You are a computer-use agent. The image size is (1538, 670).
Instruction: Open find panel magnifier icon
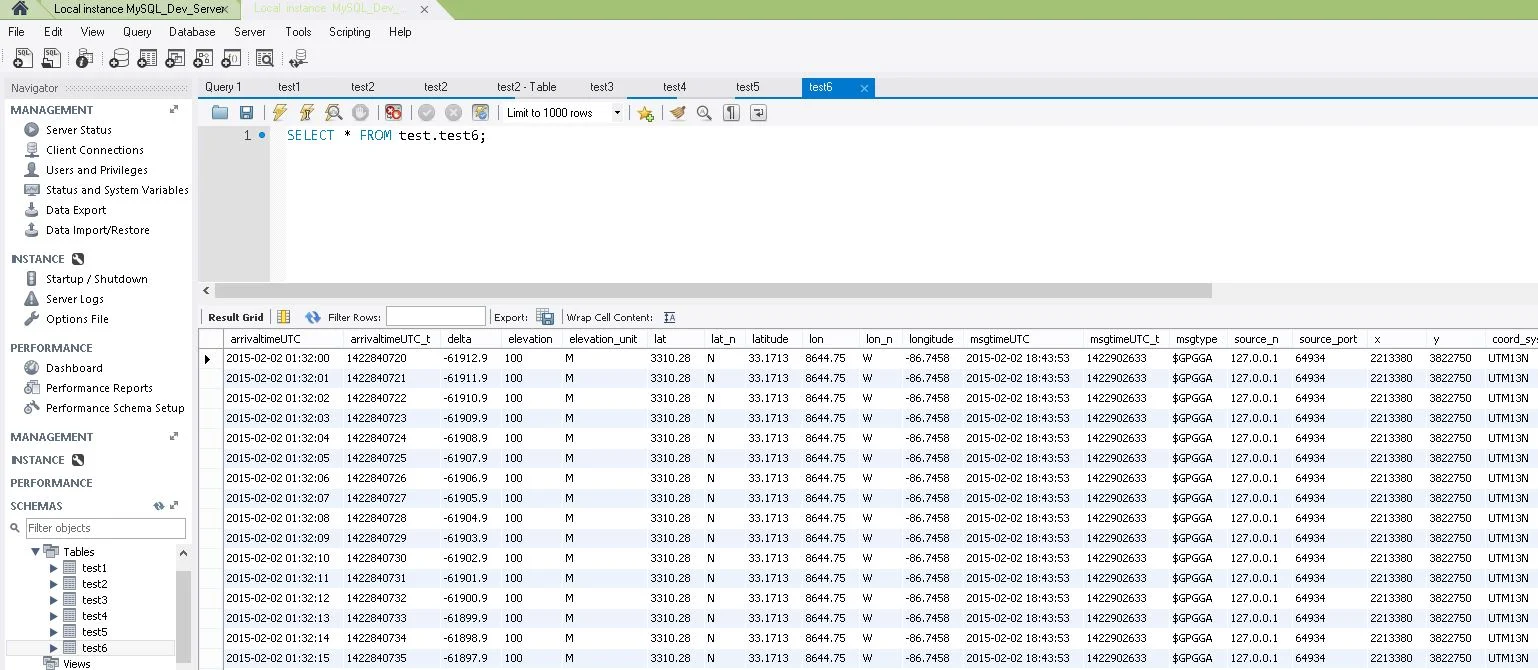[x=705, y=113]
